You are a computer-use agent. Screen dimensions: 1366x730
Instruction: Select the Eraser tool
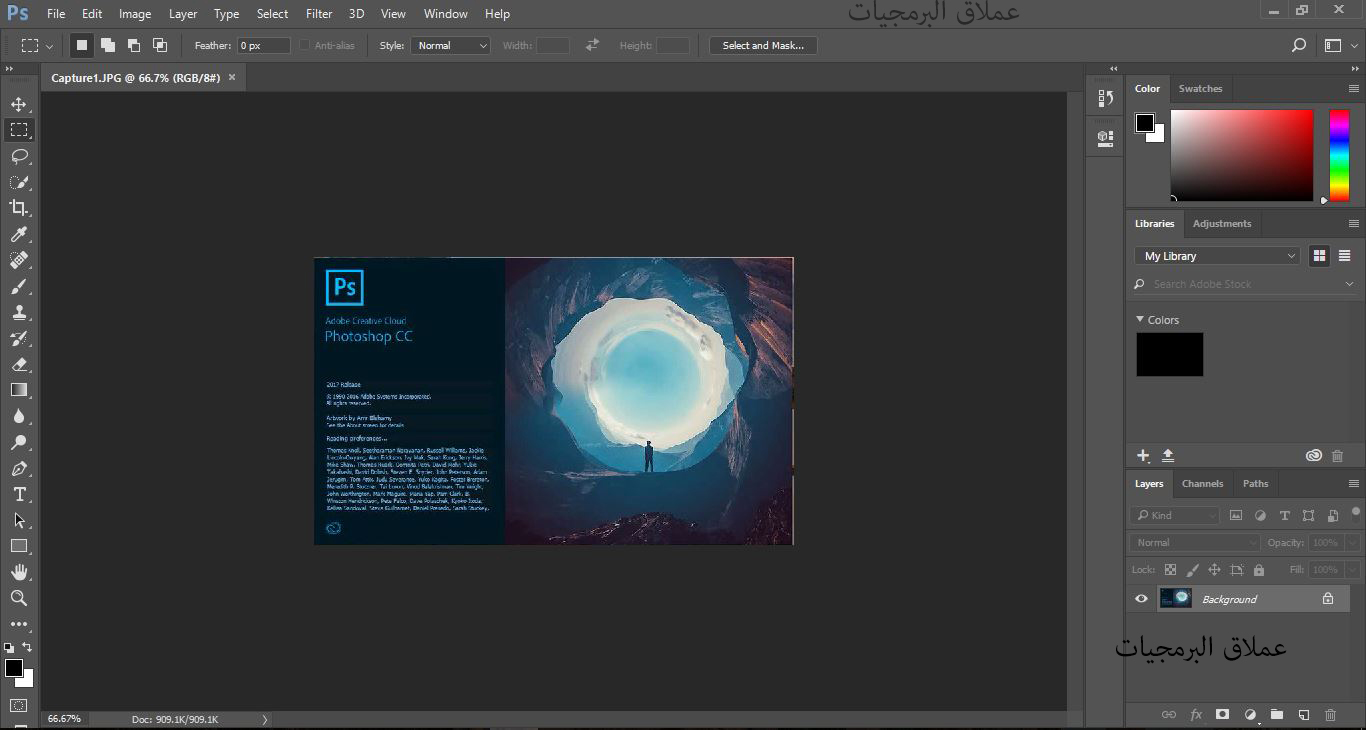19,364
